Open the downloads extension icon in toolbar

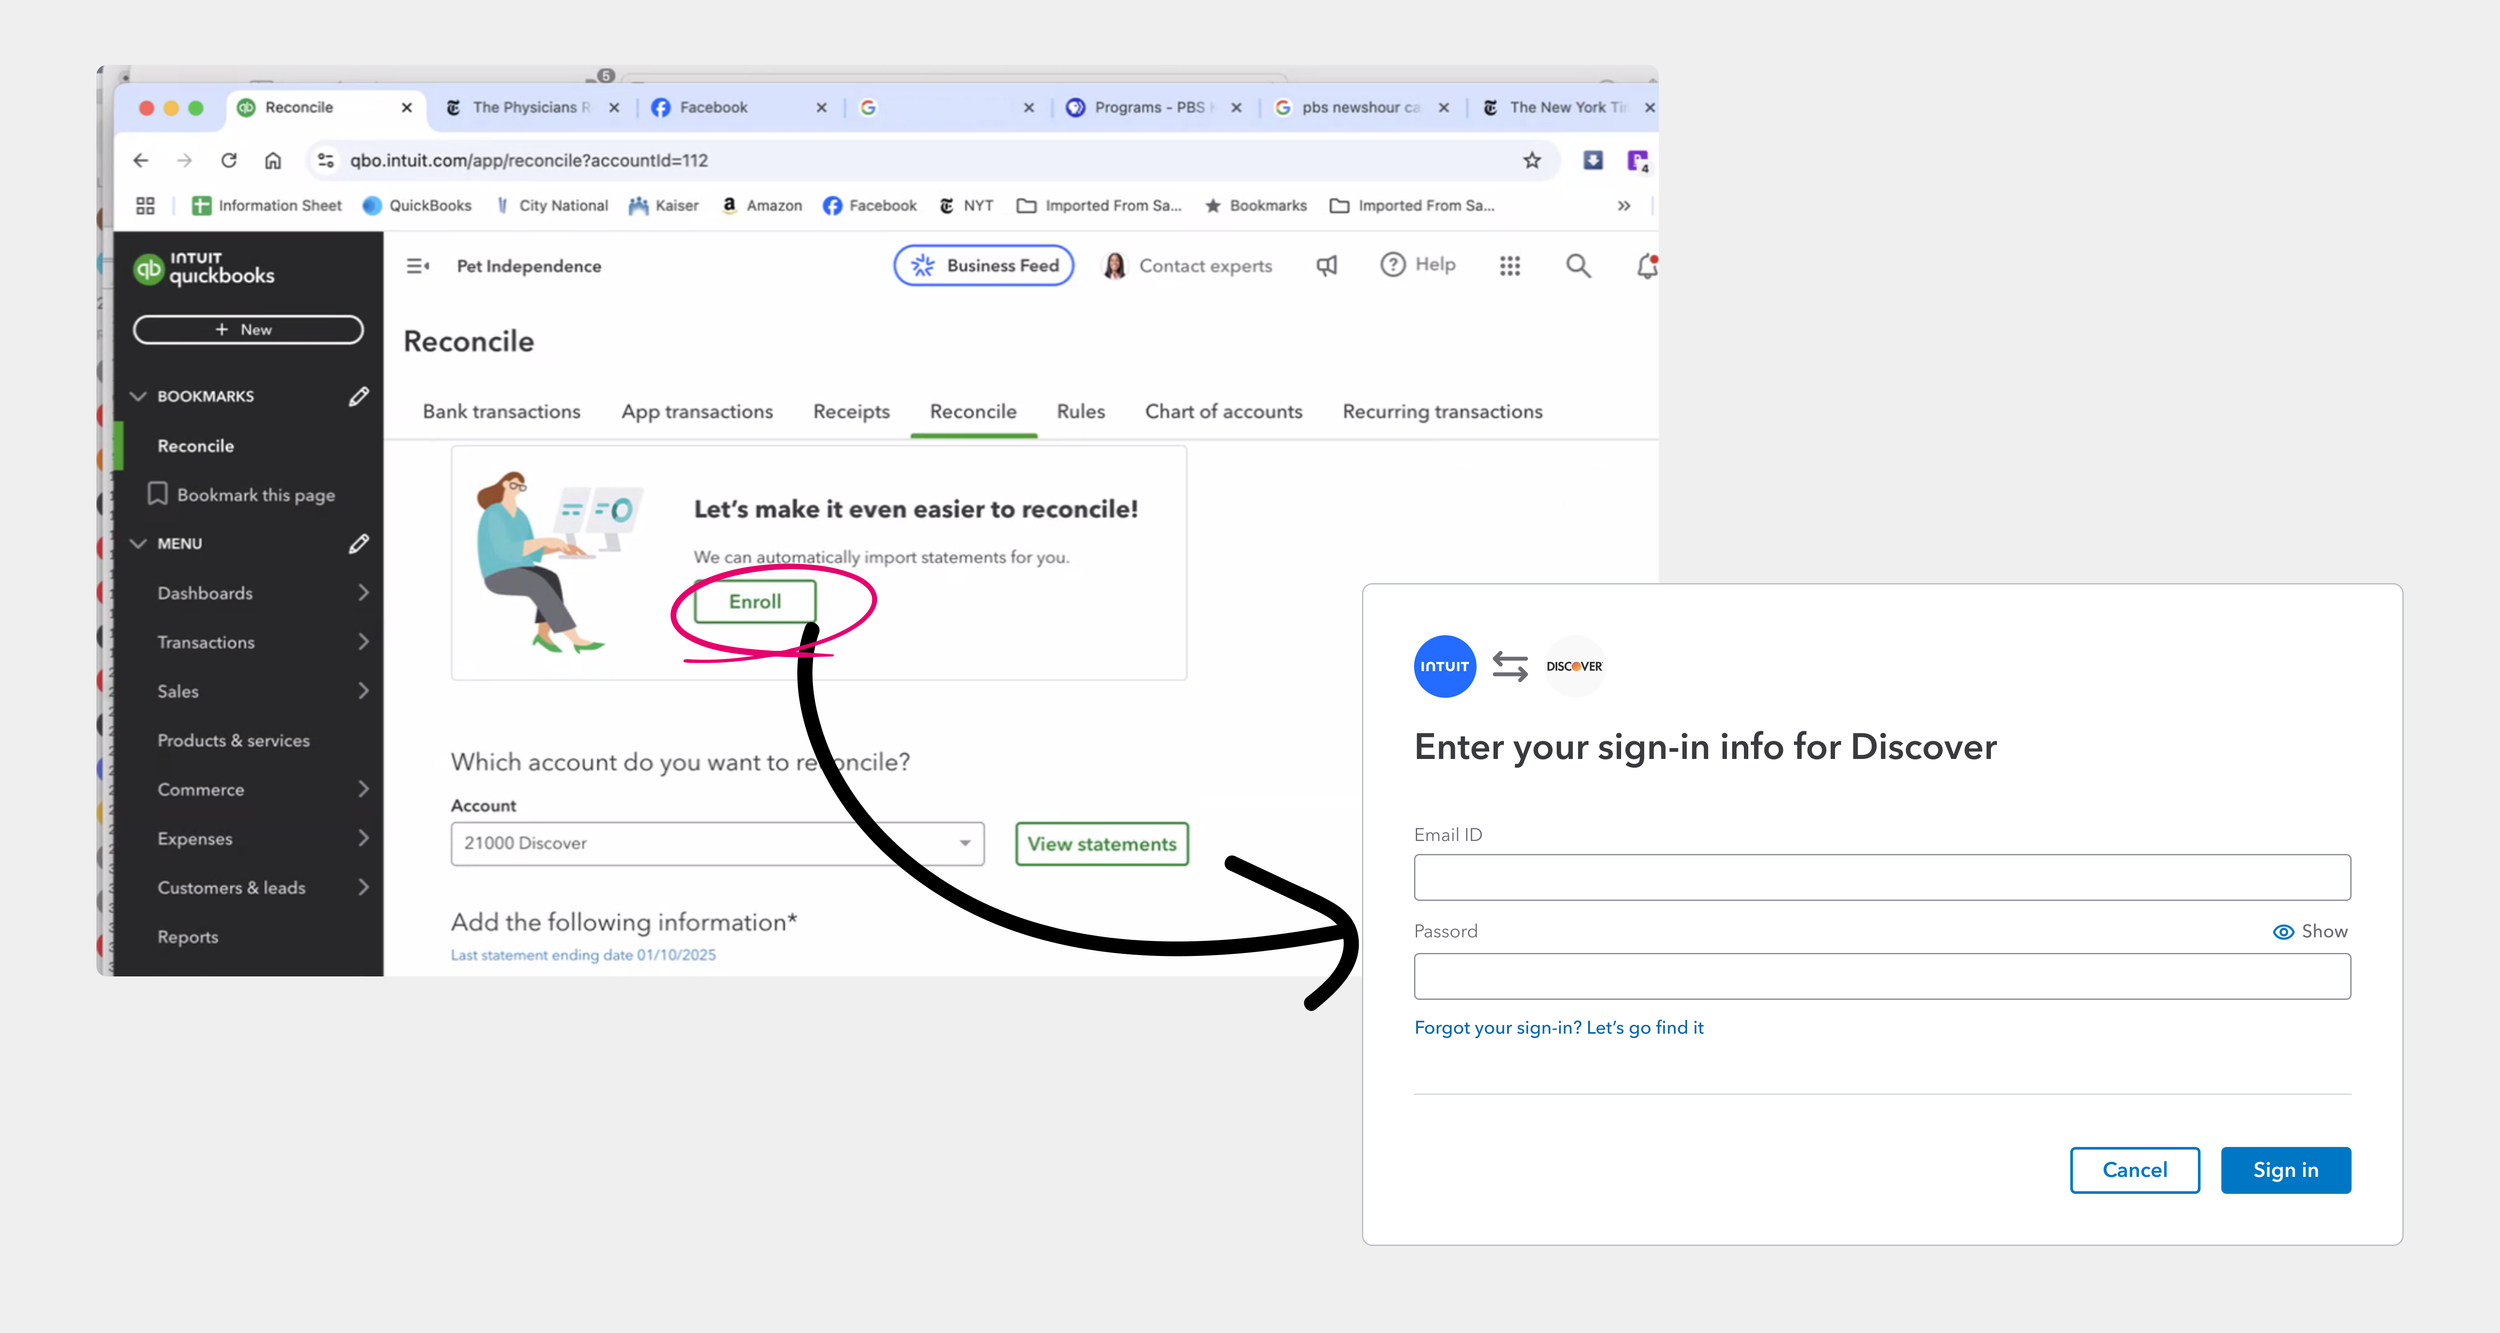point(1593,160)
